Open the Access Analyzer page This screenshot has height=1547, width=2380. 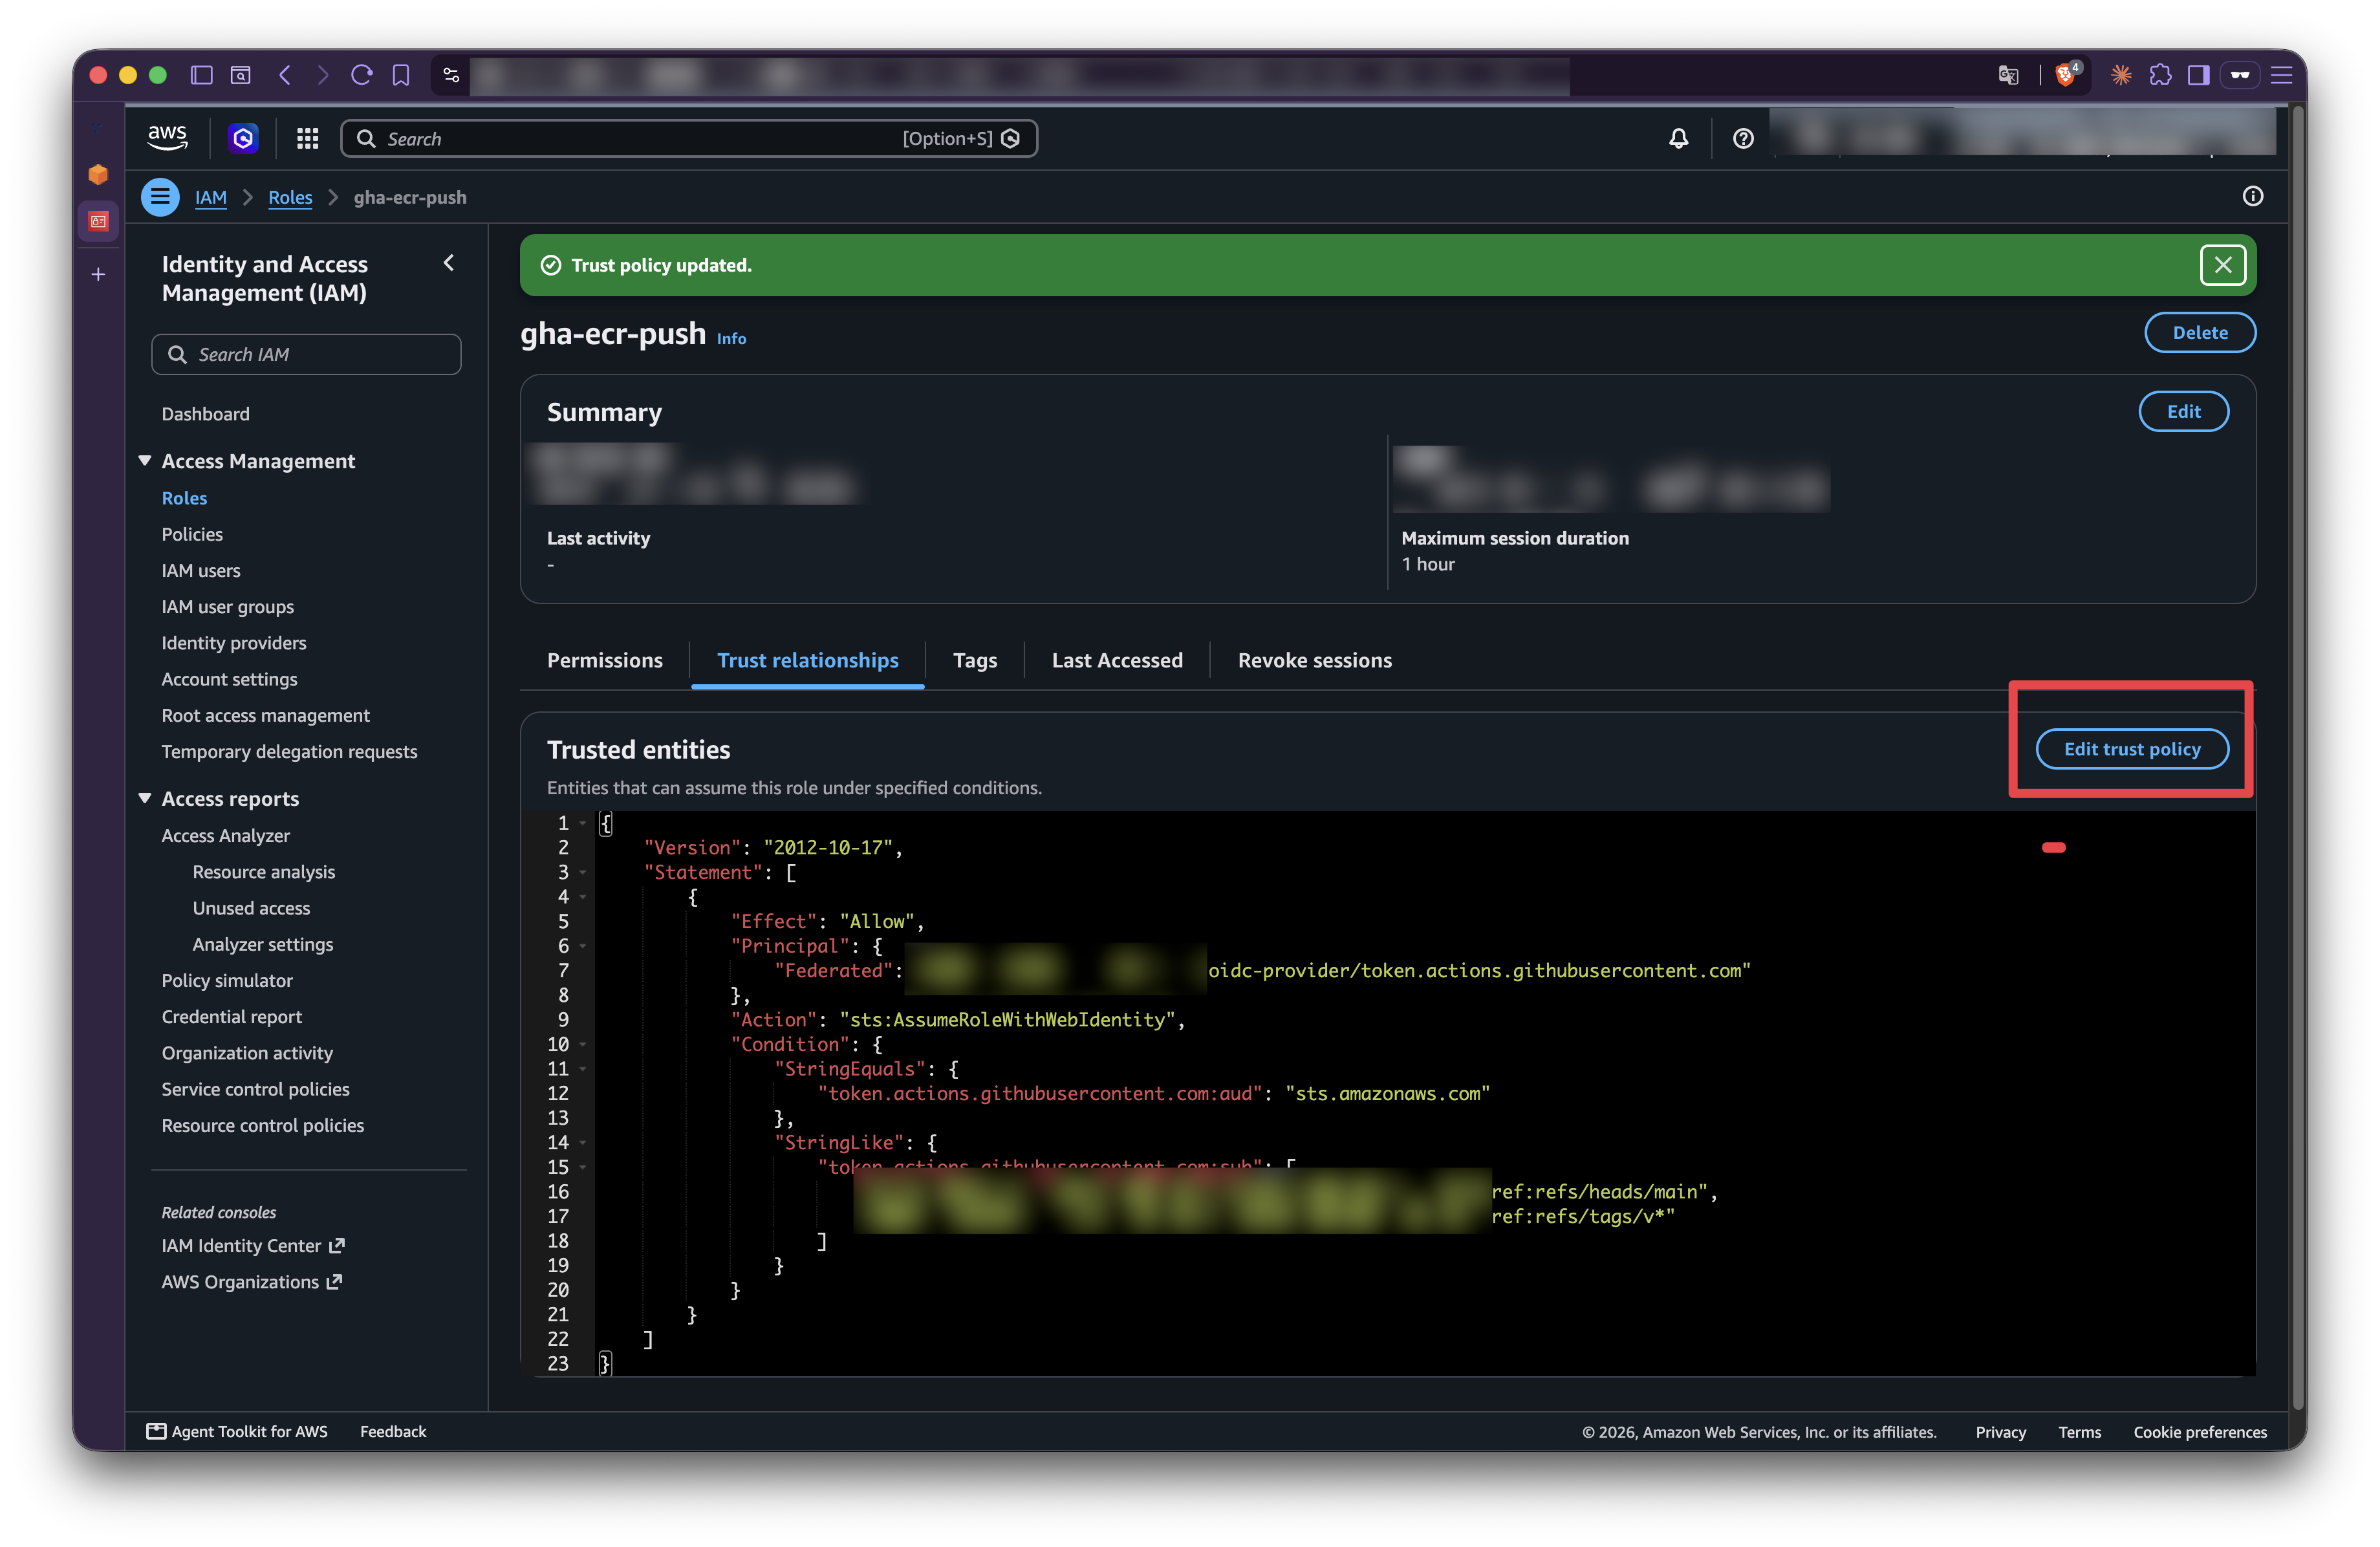[x=226, y=835]
